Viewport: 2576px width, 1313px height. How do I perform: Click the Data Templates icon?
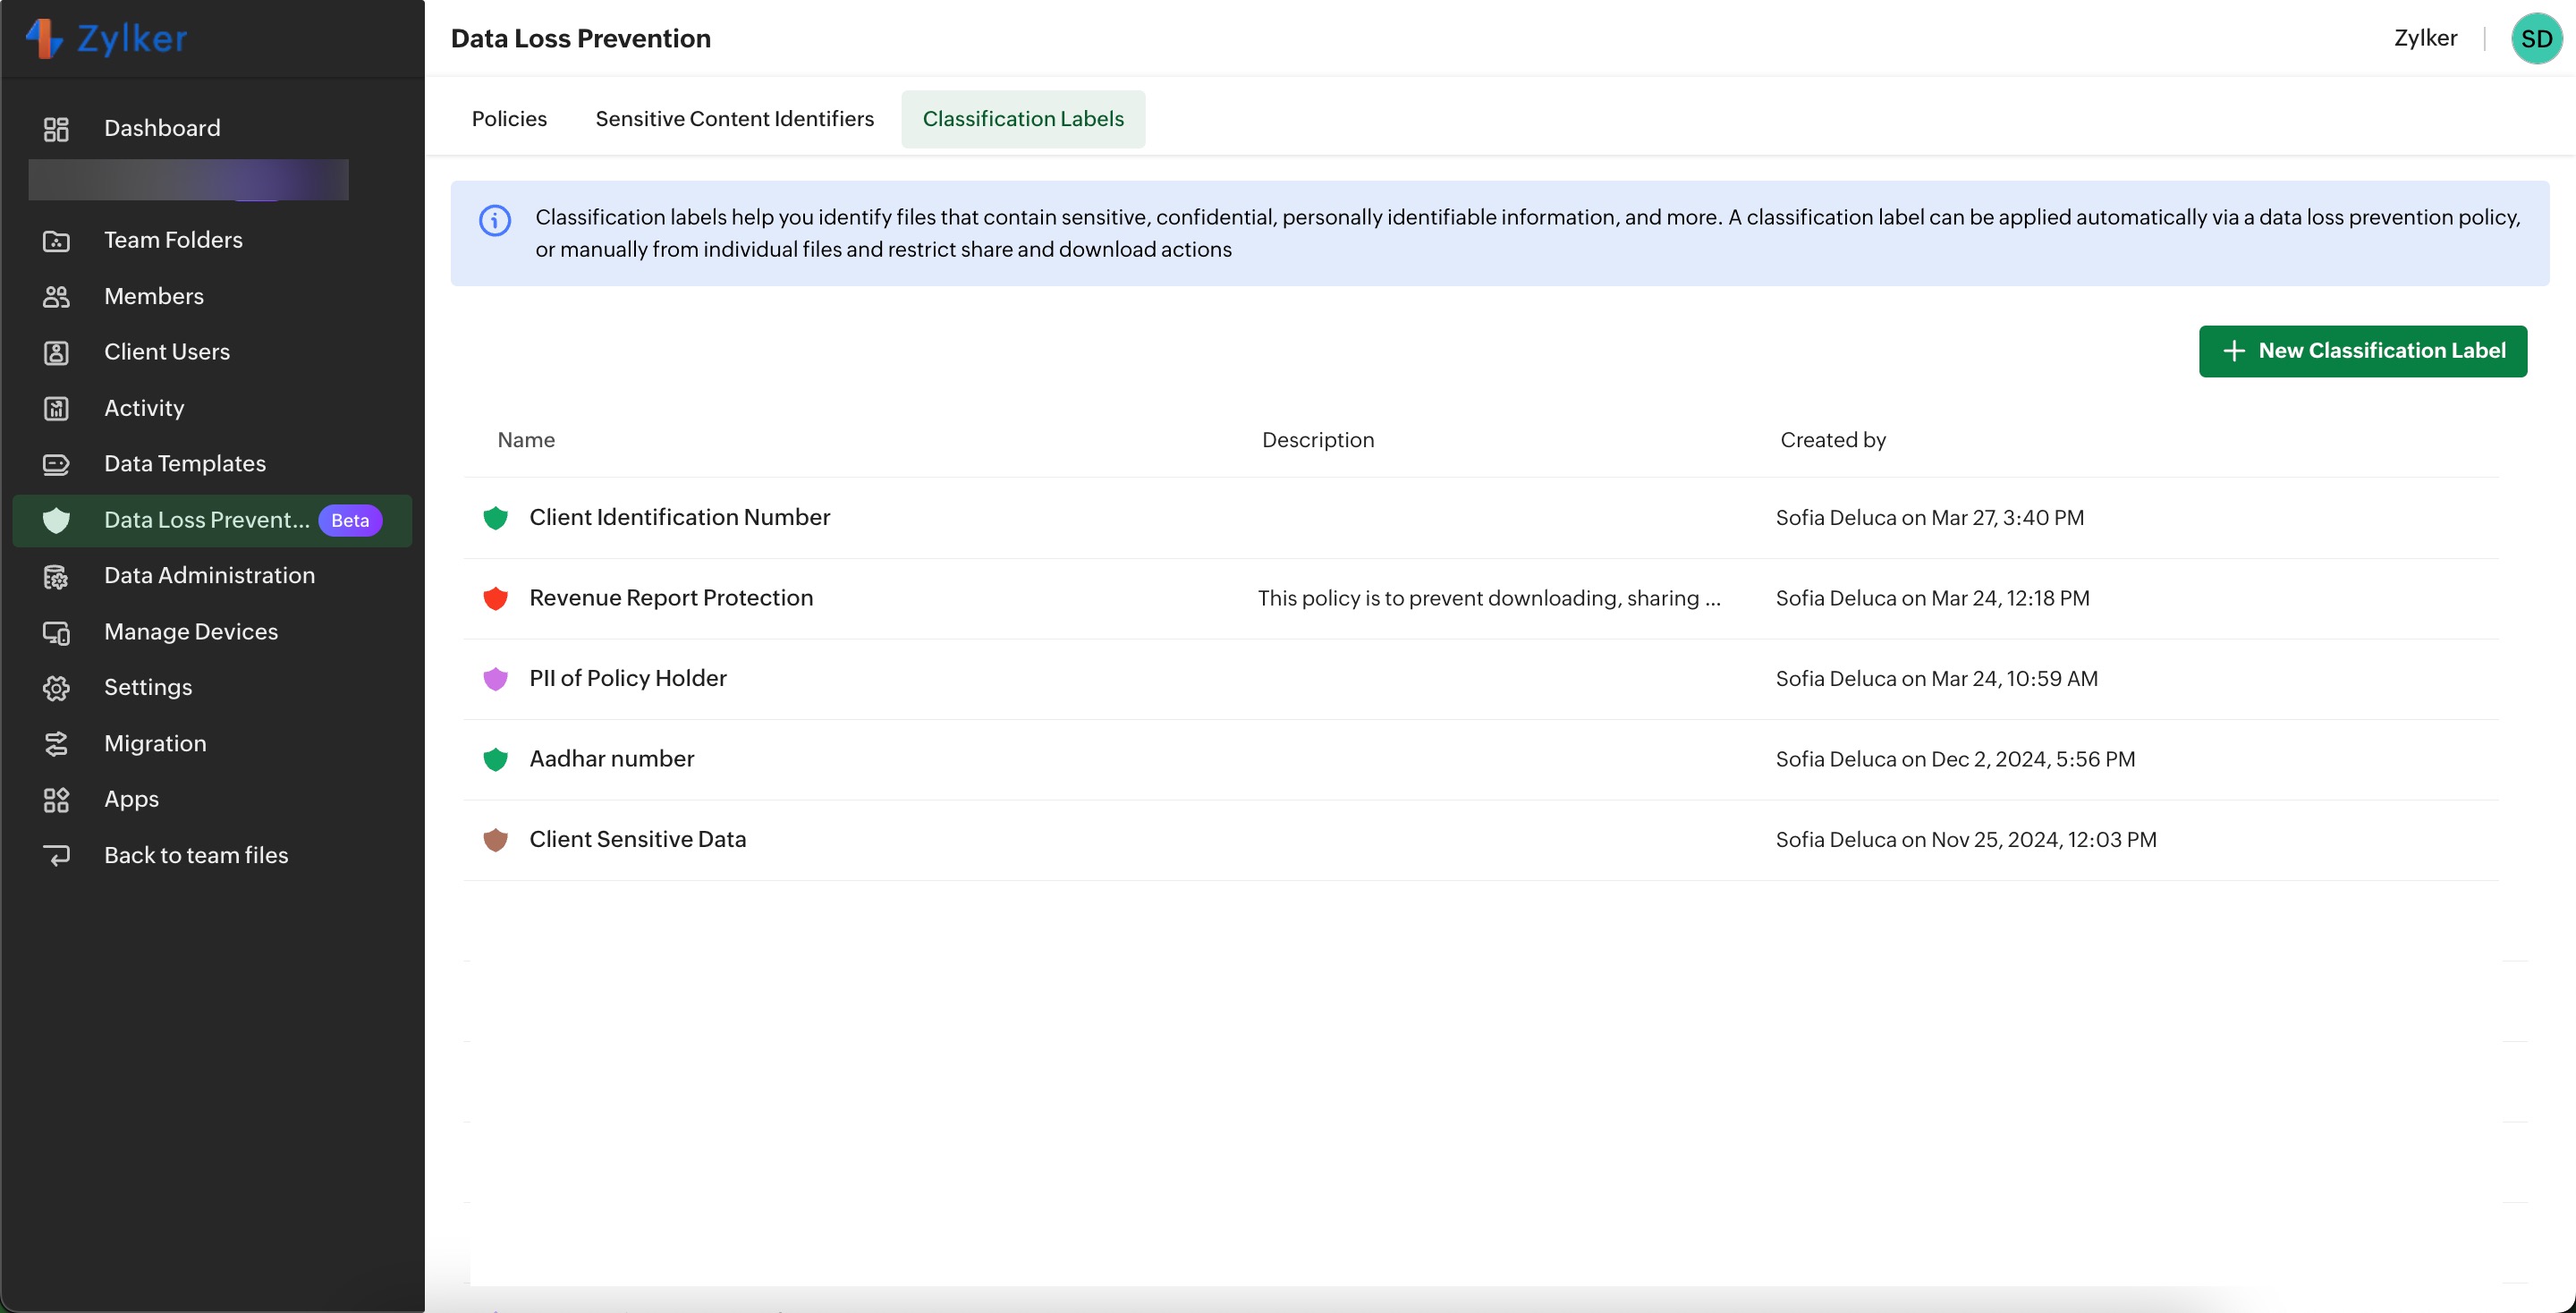(x=56, y=464)
